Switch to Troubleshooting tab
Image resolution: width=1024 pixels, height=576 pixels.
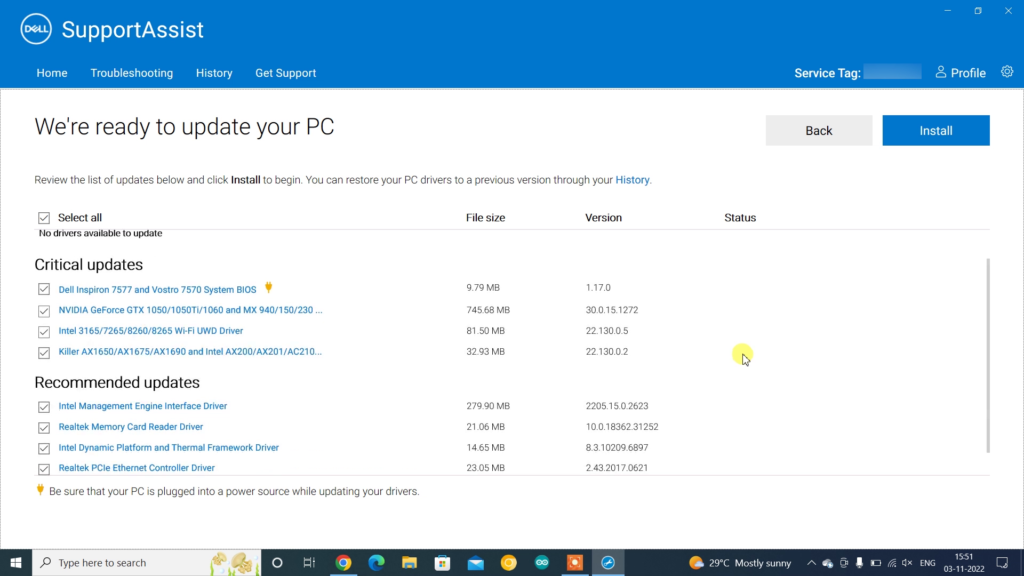[131, 73]
